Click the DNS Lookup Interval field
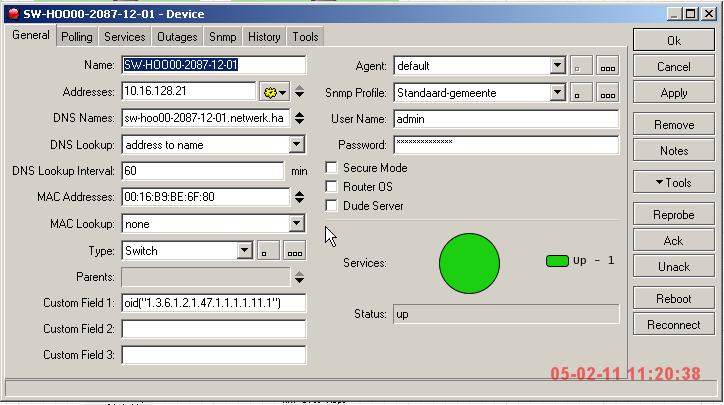 click(x=203, y=171)
